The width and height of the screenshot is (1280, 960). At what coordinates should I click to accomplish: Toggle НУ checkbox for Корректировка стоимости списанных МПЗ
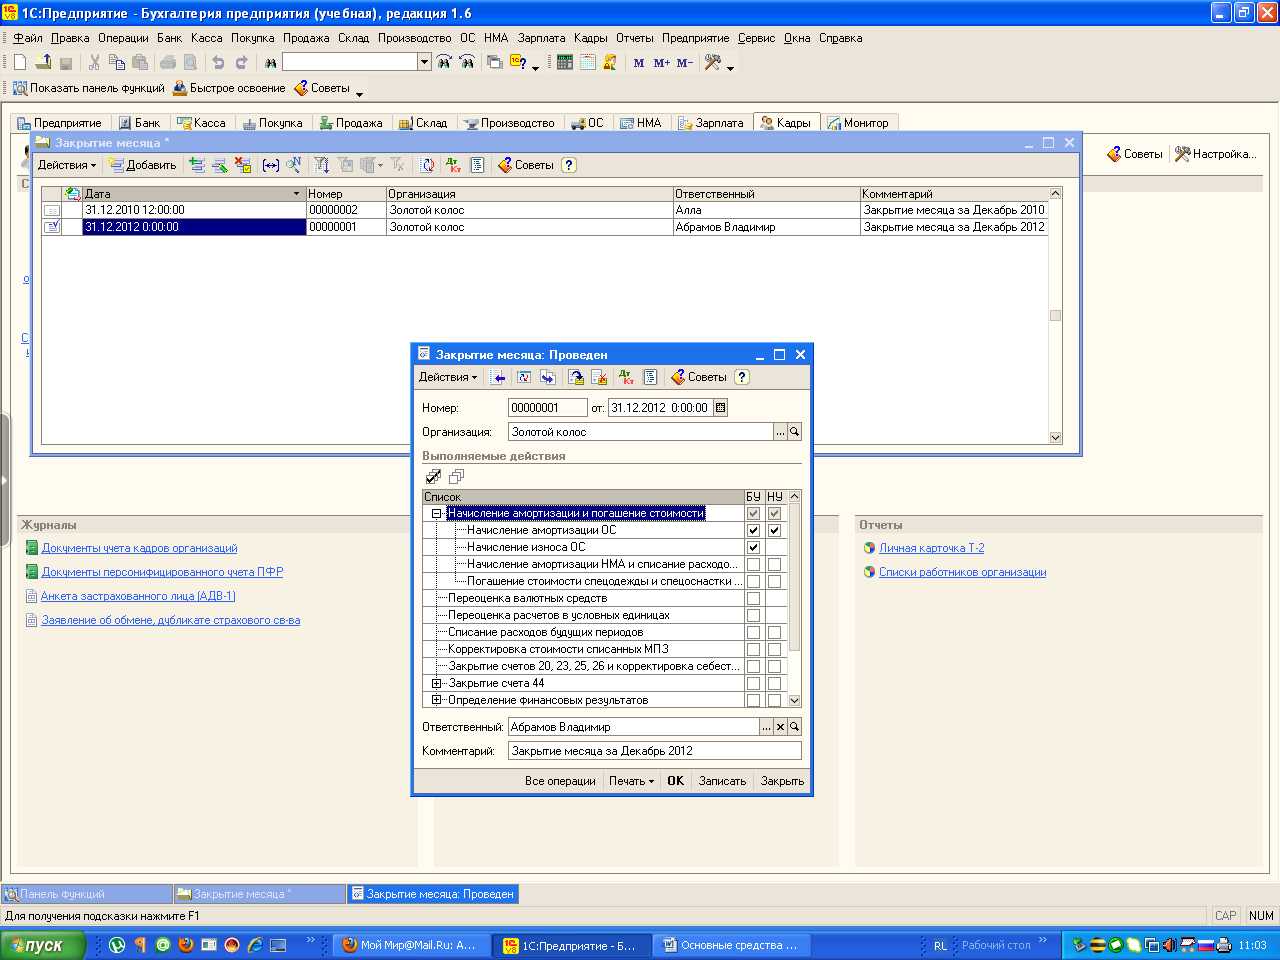pyautogui.click(x=774, y=649)
